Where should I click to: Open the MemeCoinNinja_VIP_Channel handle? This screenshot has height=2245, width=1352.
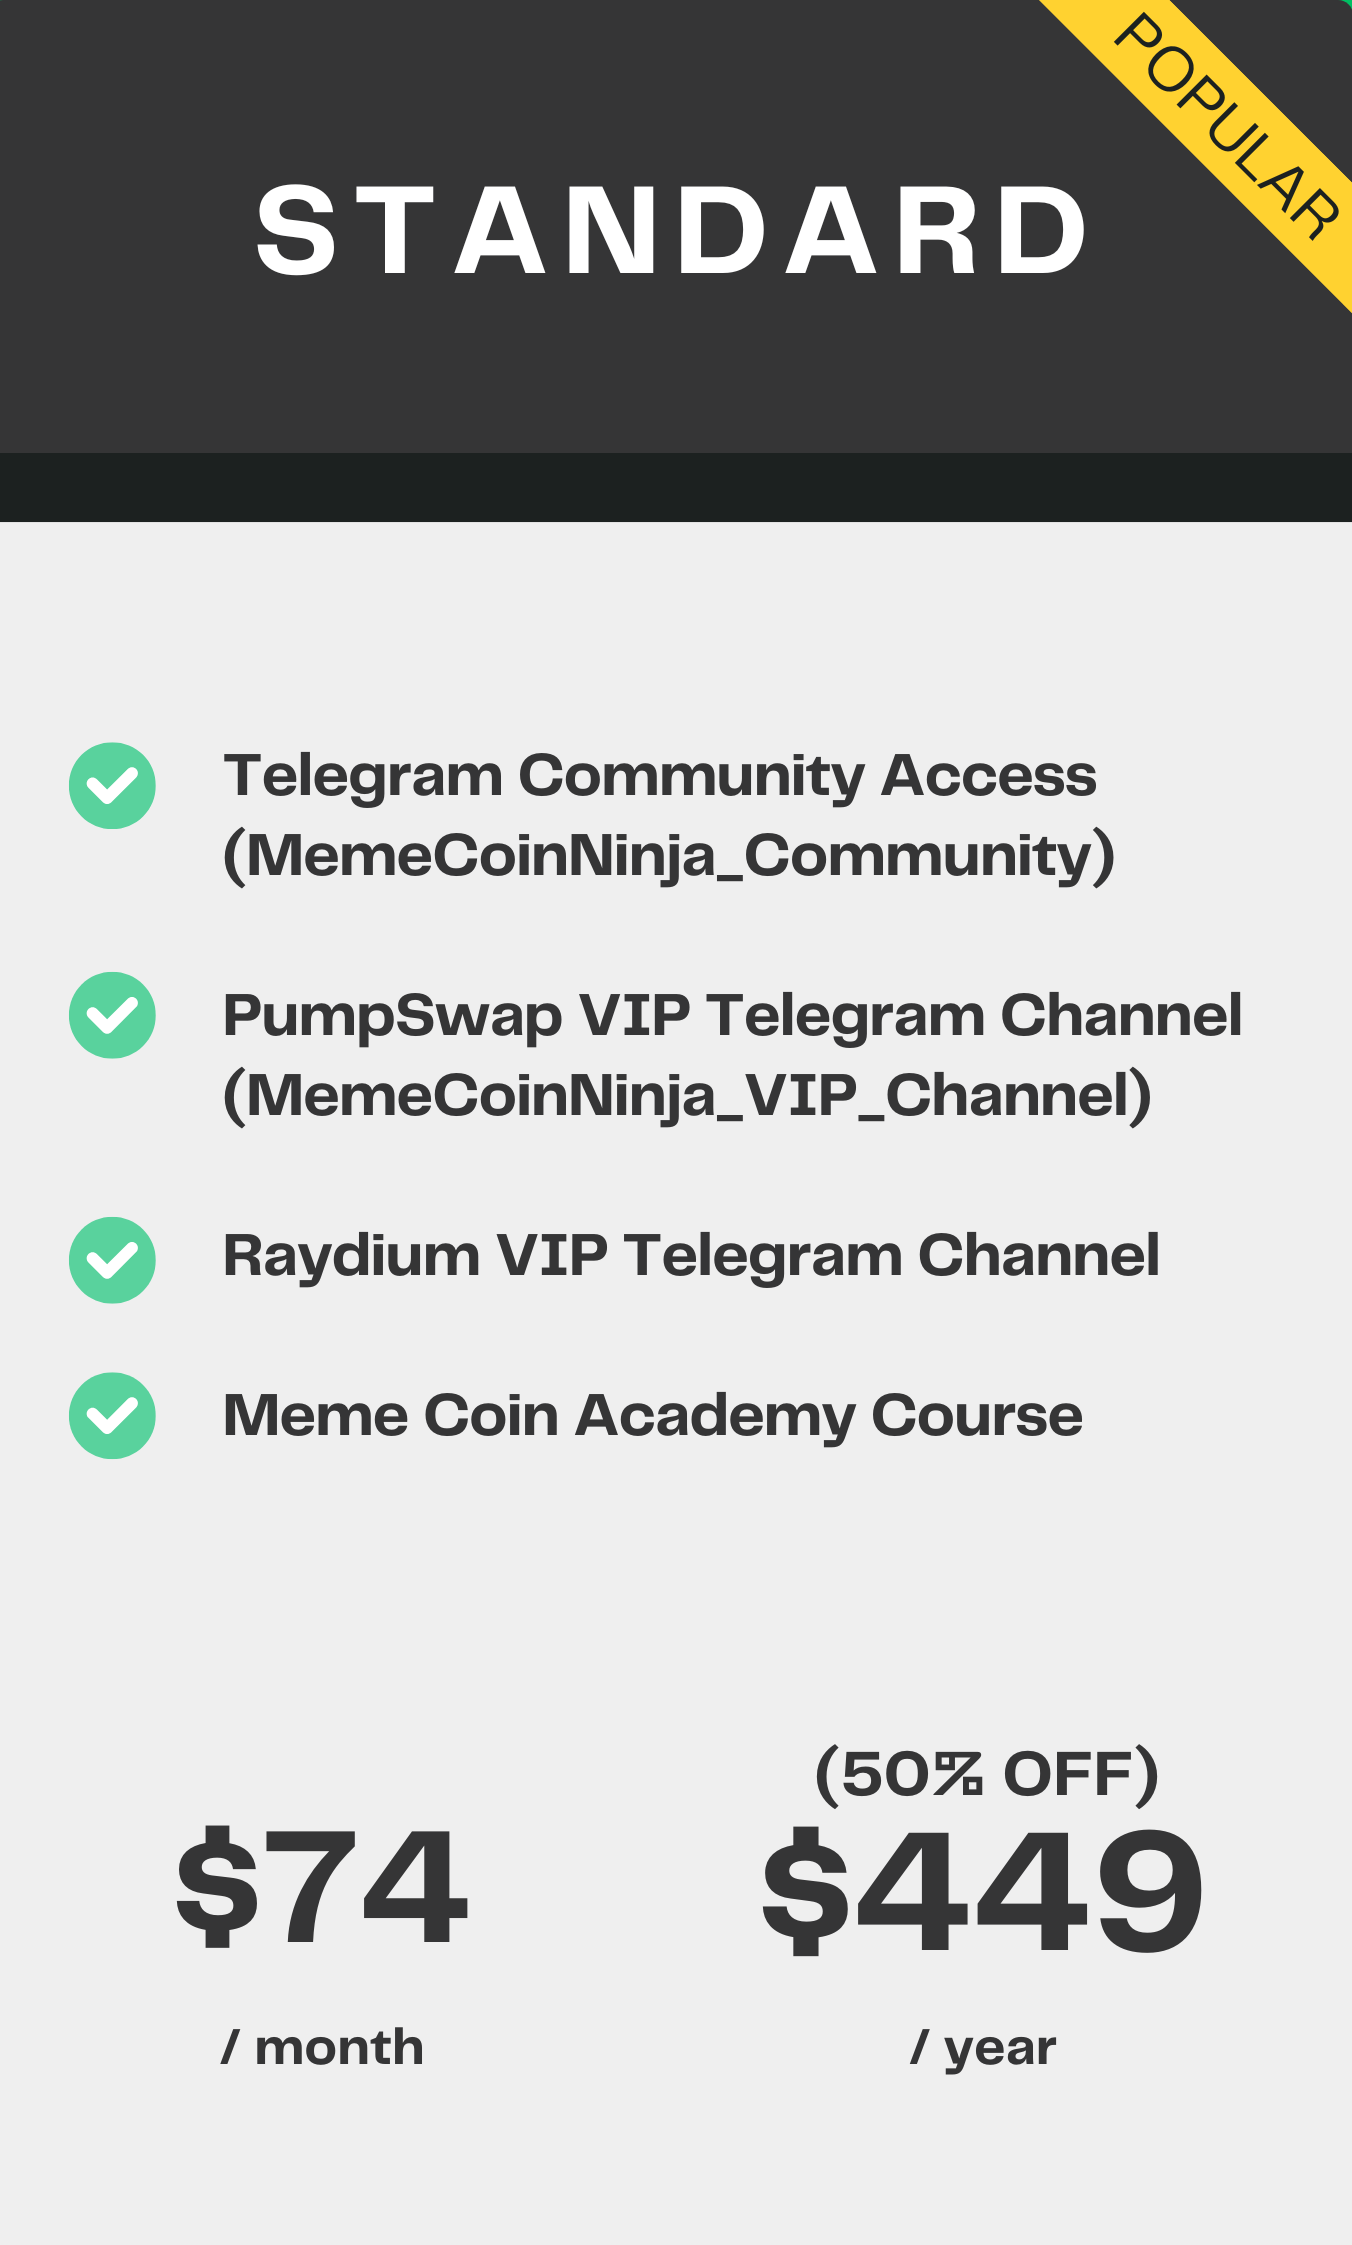click(687, 1096)
